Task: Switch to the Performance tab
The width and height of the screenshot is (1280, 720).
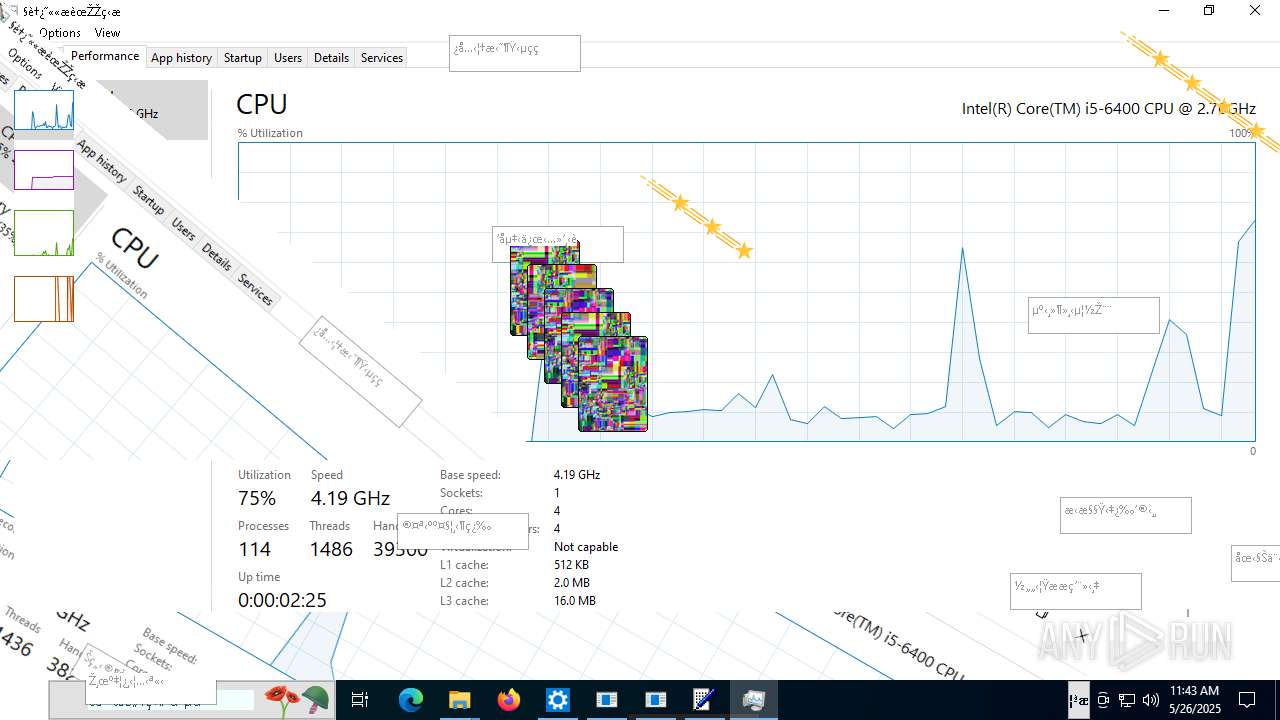Action: (x=105, y=56)
